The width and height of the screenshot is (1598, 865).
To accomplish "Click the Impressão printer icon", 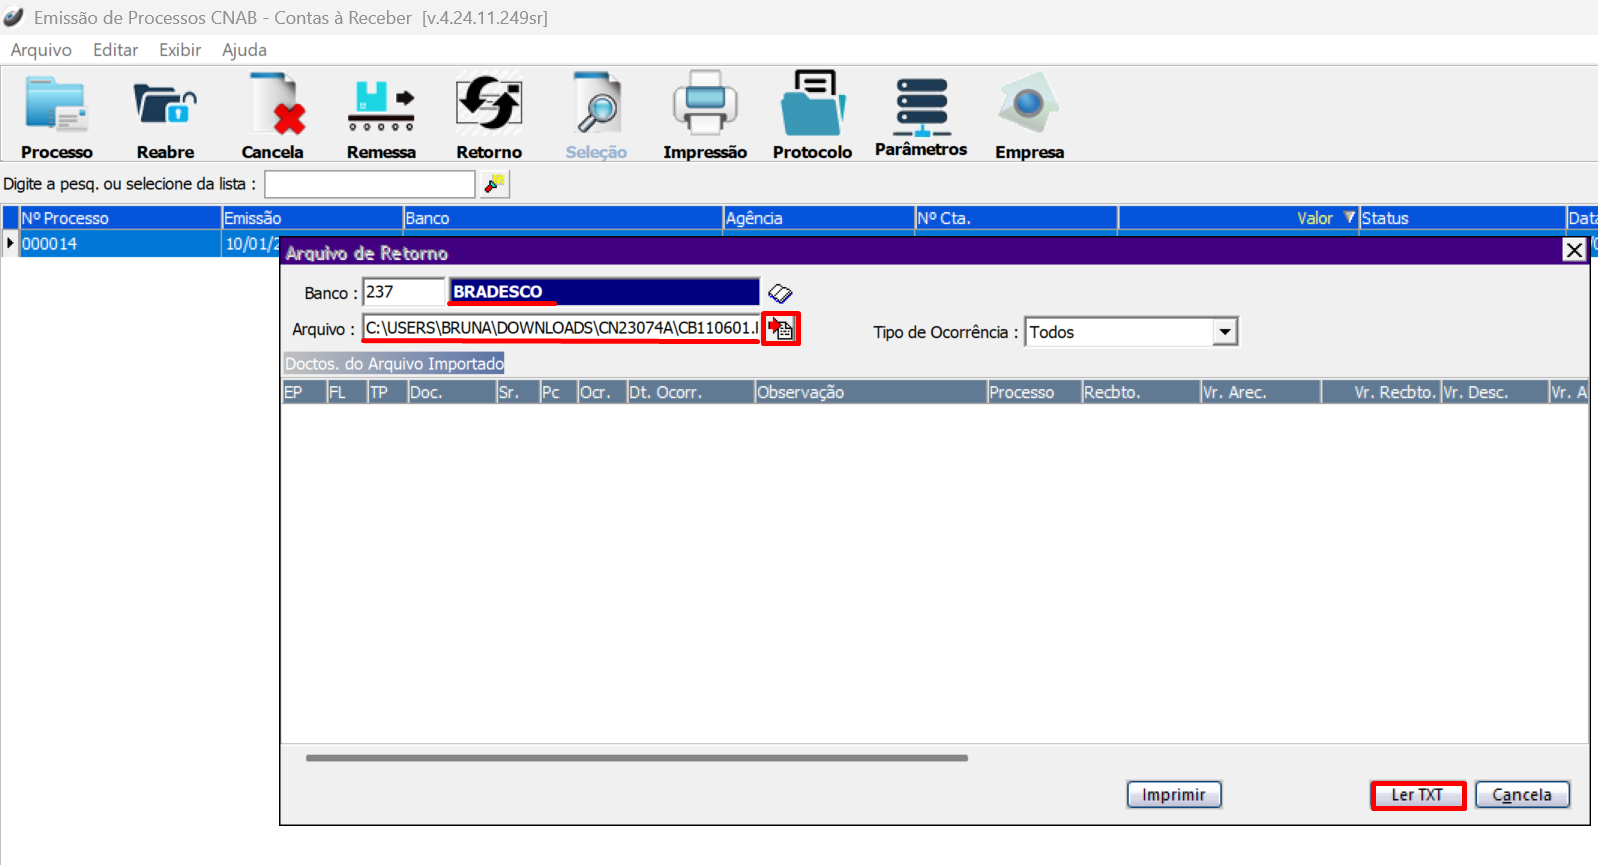I will [705, 106].
